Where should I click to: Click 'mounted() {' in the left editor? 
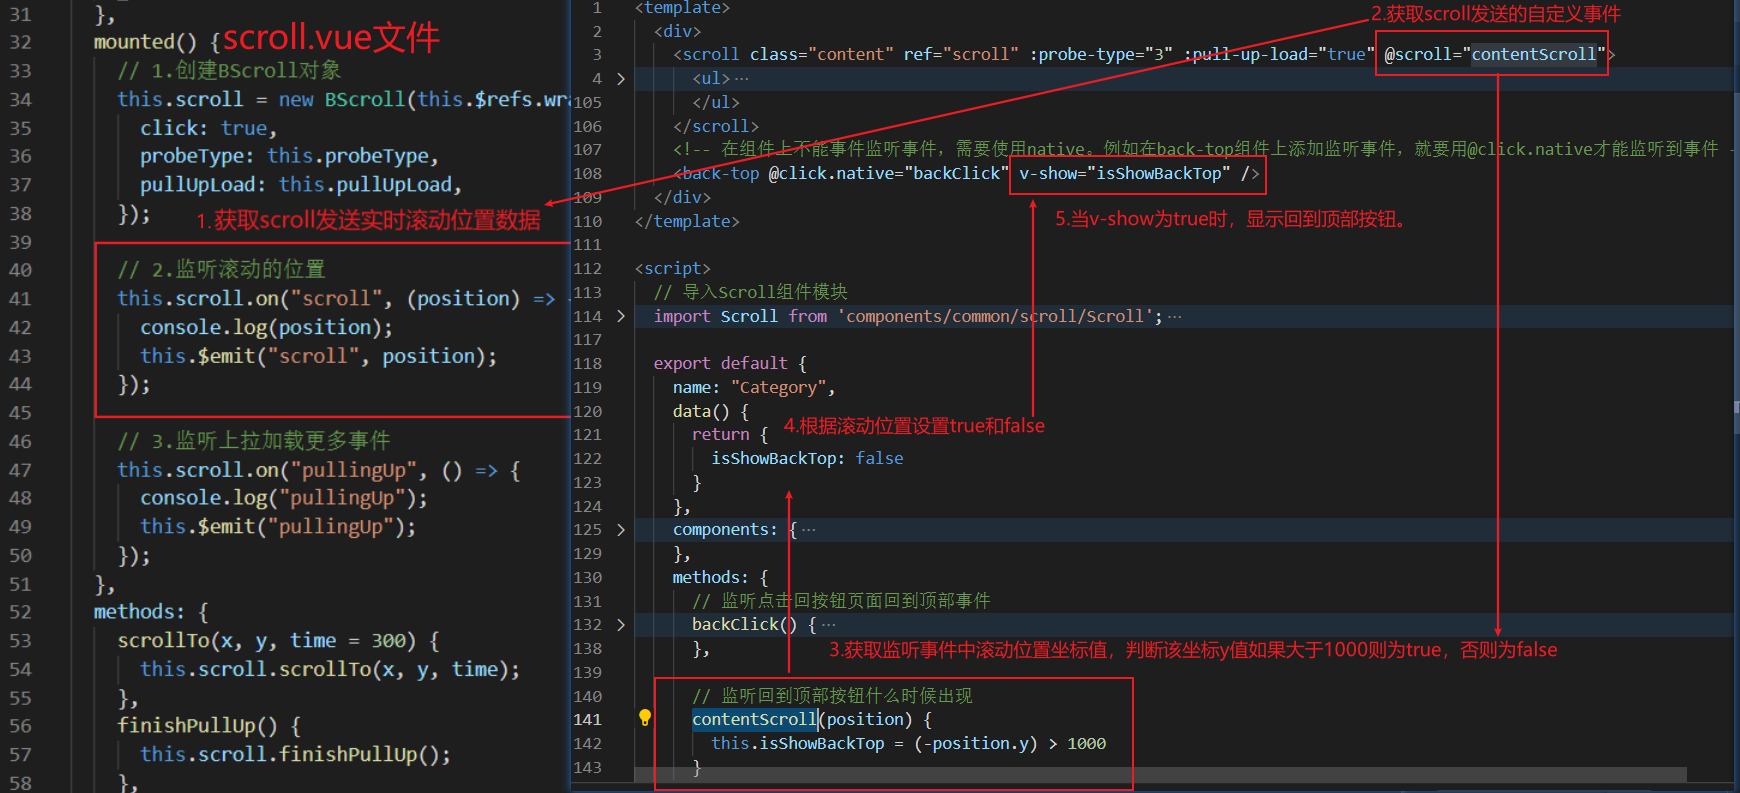click(x=157, y=42)
